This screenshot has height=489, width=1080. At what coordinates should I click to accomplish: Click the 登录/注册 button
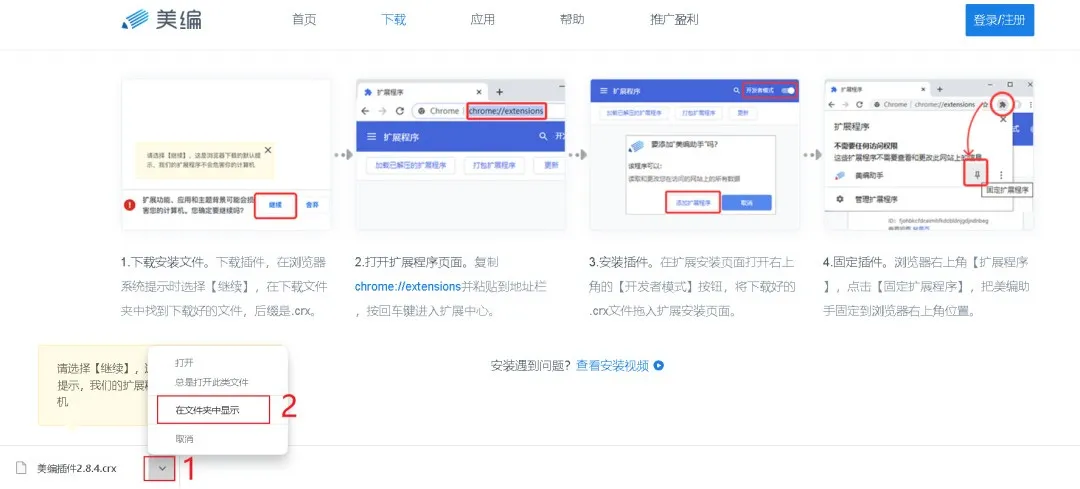point(999,20)
